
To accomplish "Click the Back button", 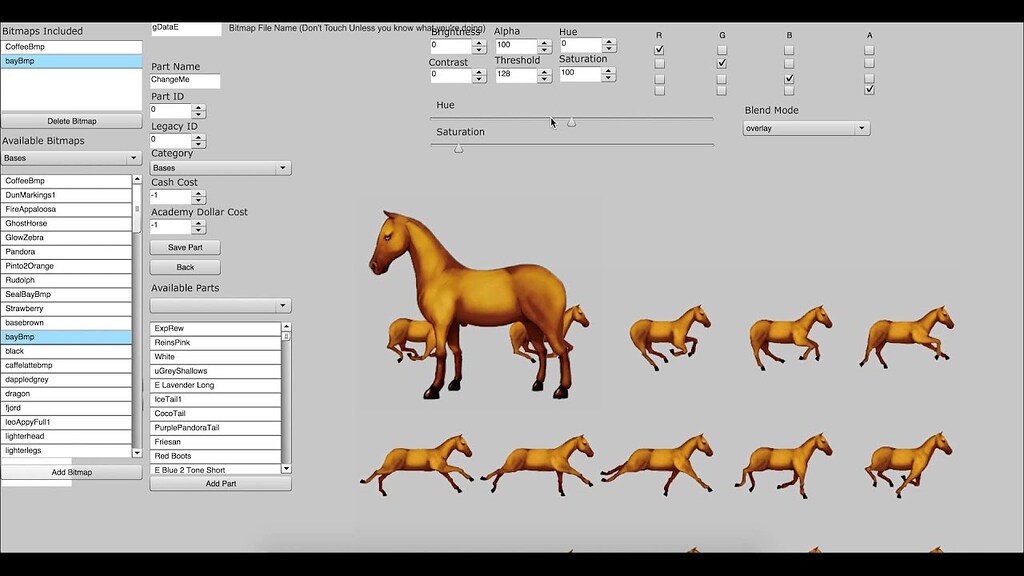I will (x=184, y=267).
